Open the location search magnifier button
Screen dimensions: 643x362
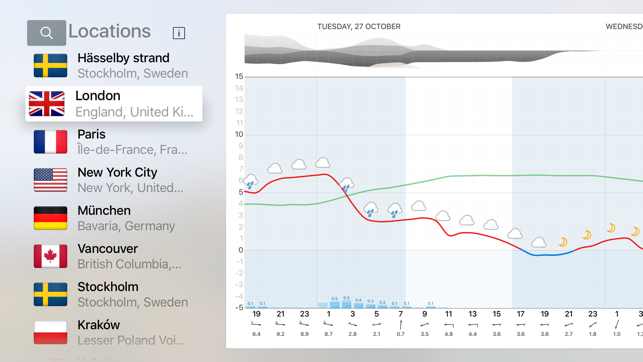tap(46, 33)
